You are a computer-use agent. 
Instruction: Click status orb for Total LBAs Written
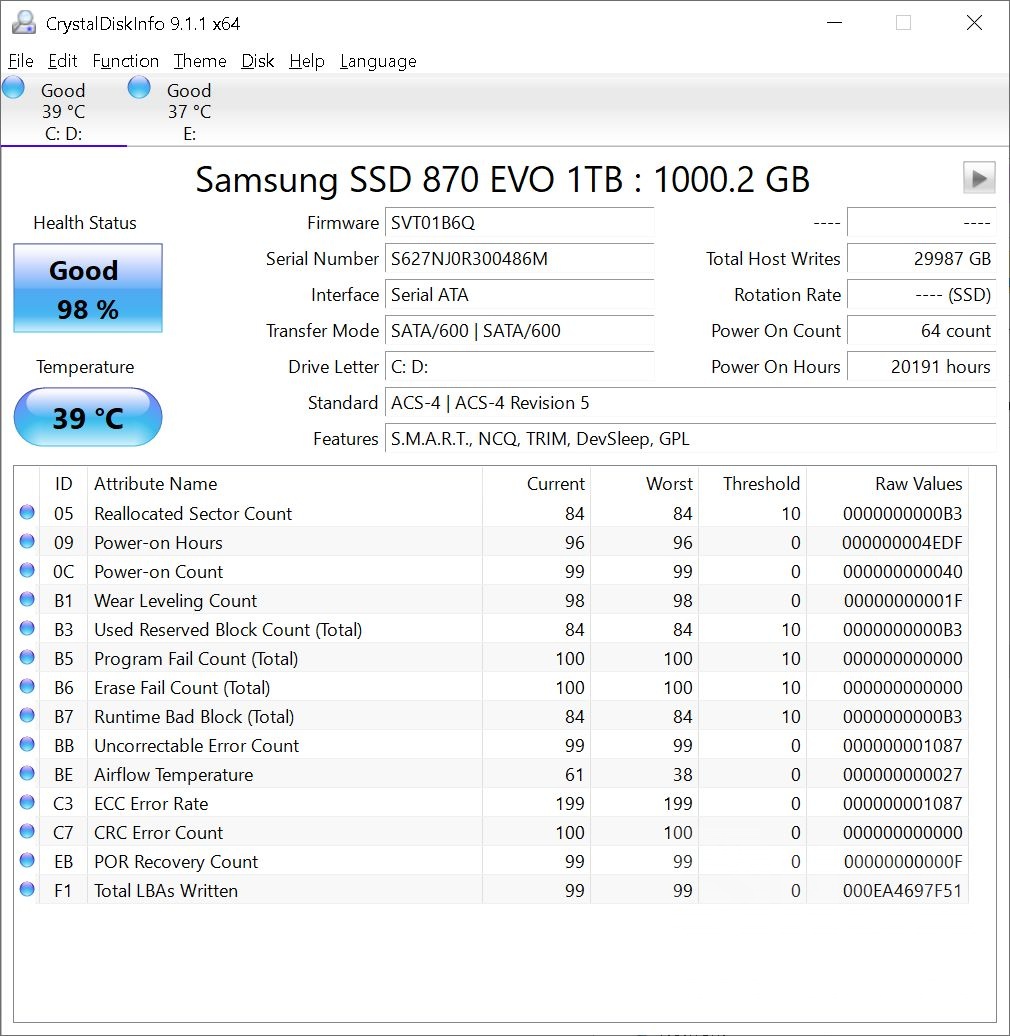coord(27,890)
